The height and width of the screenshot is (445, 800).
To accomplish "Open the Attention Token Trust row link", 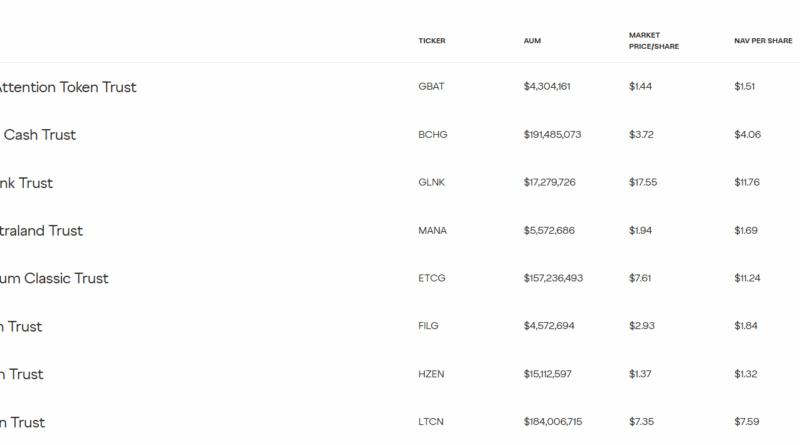I will 66,87.
